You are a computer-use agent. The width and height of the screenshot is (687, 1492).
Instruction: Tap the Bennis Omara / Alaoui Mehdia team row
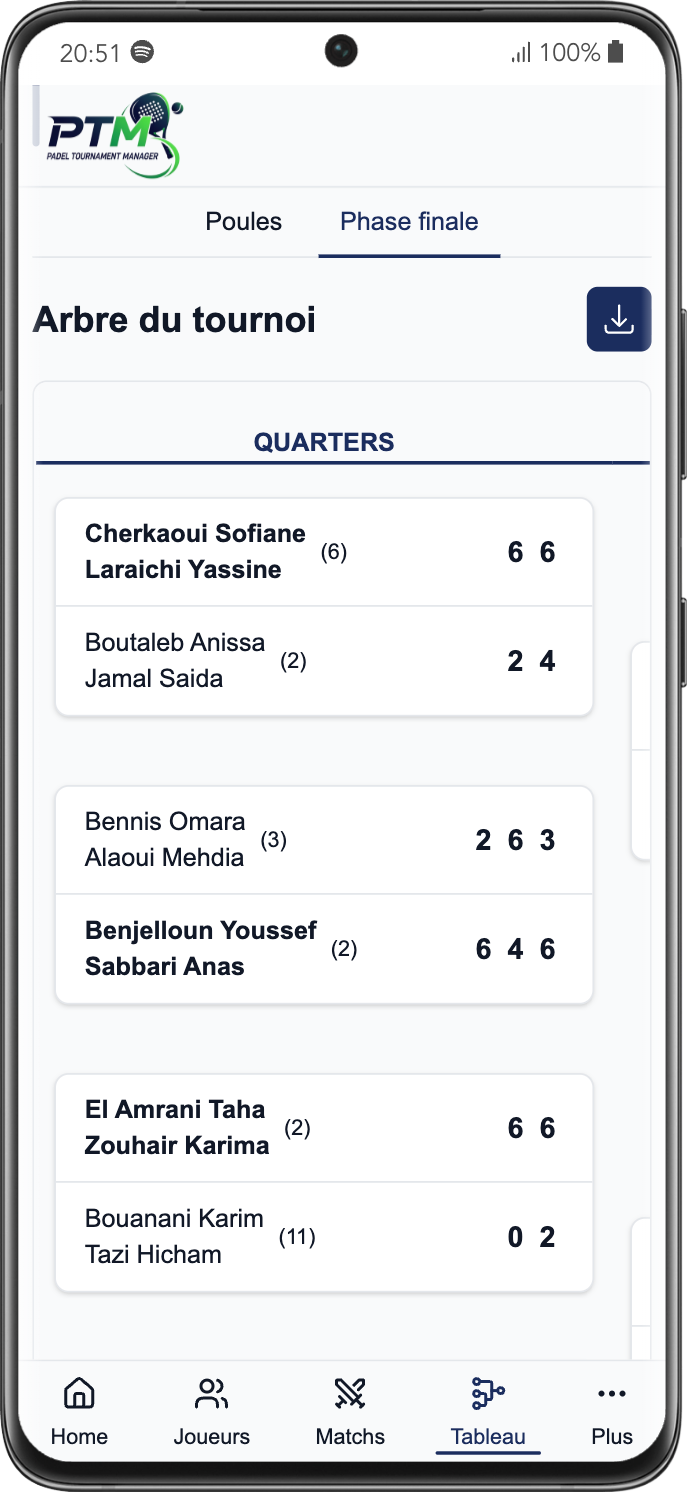tap(324, 840)
